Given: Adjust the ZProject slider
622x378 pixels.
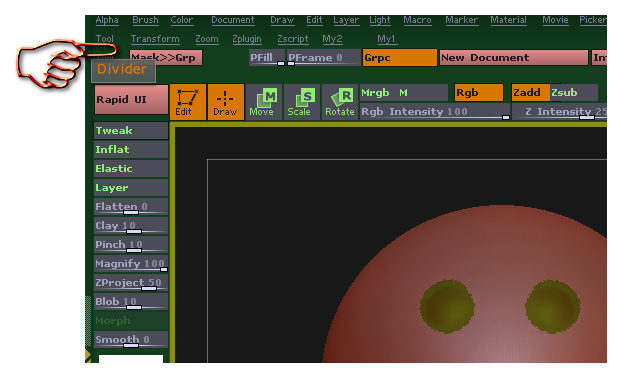Looking at the screenshot, I should point(131,283).
